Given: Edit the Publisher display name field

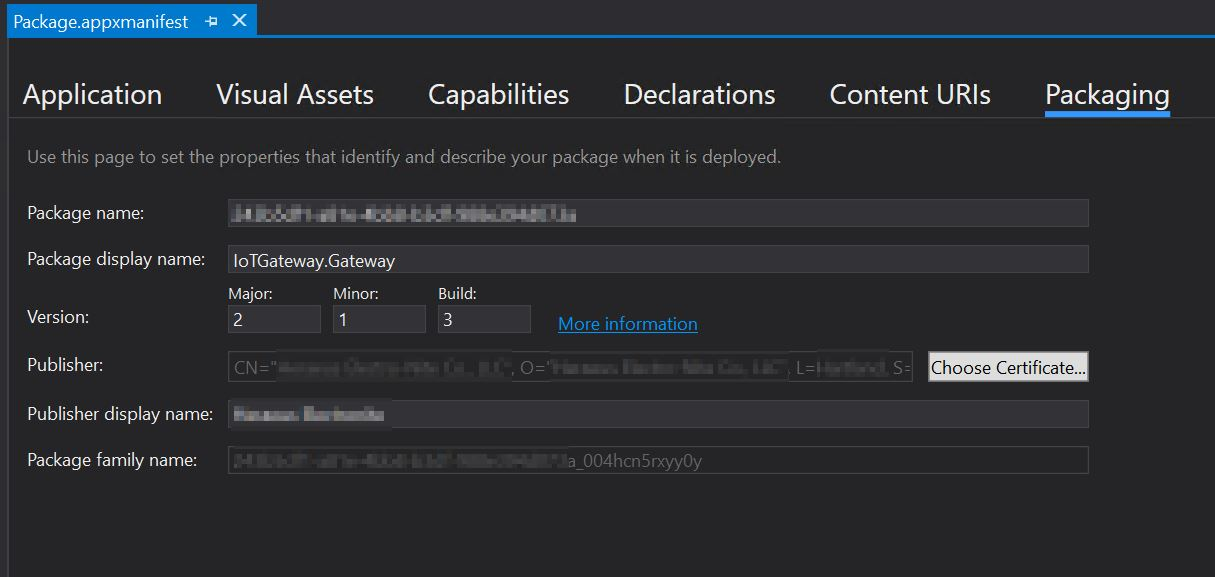Looking at the screenshot, I should 658,414.
